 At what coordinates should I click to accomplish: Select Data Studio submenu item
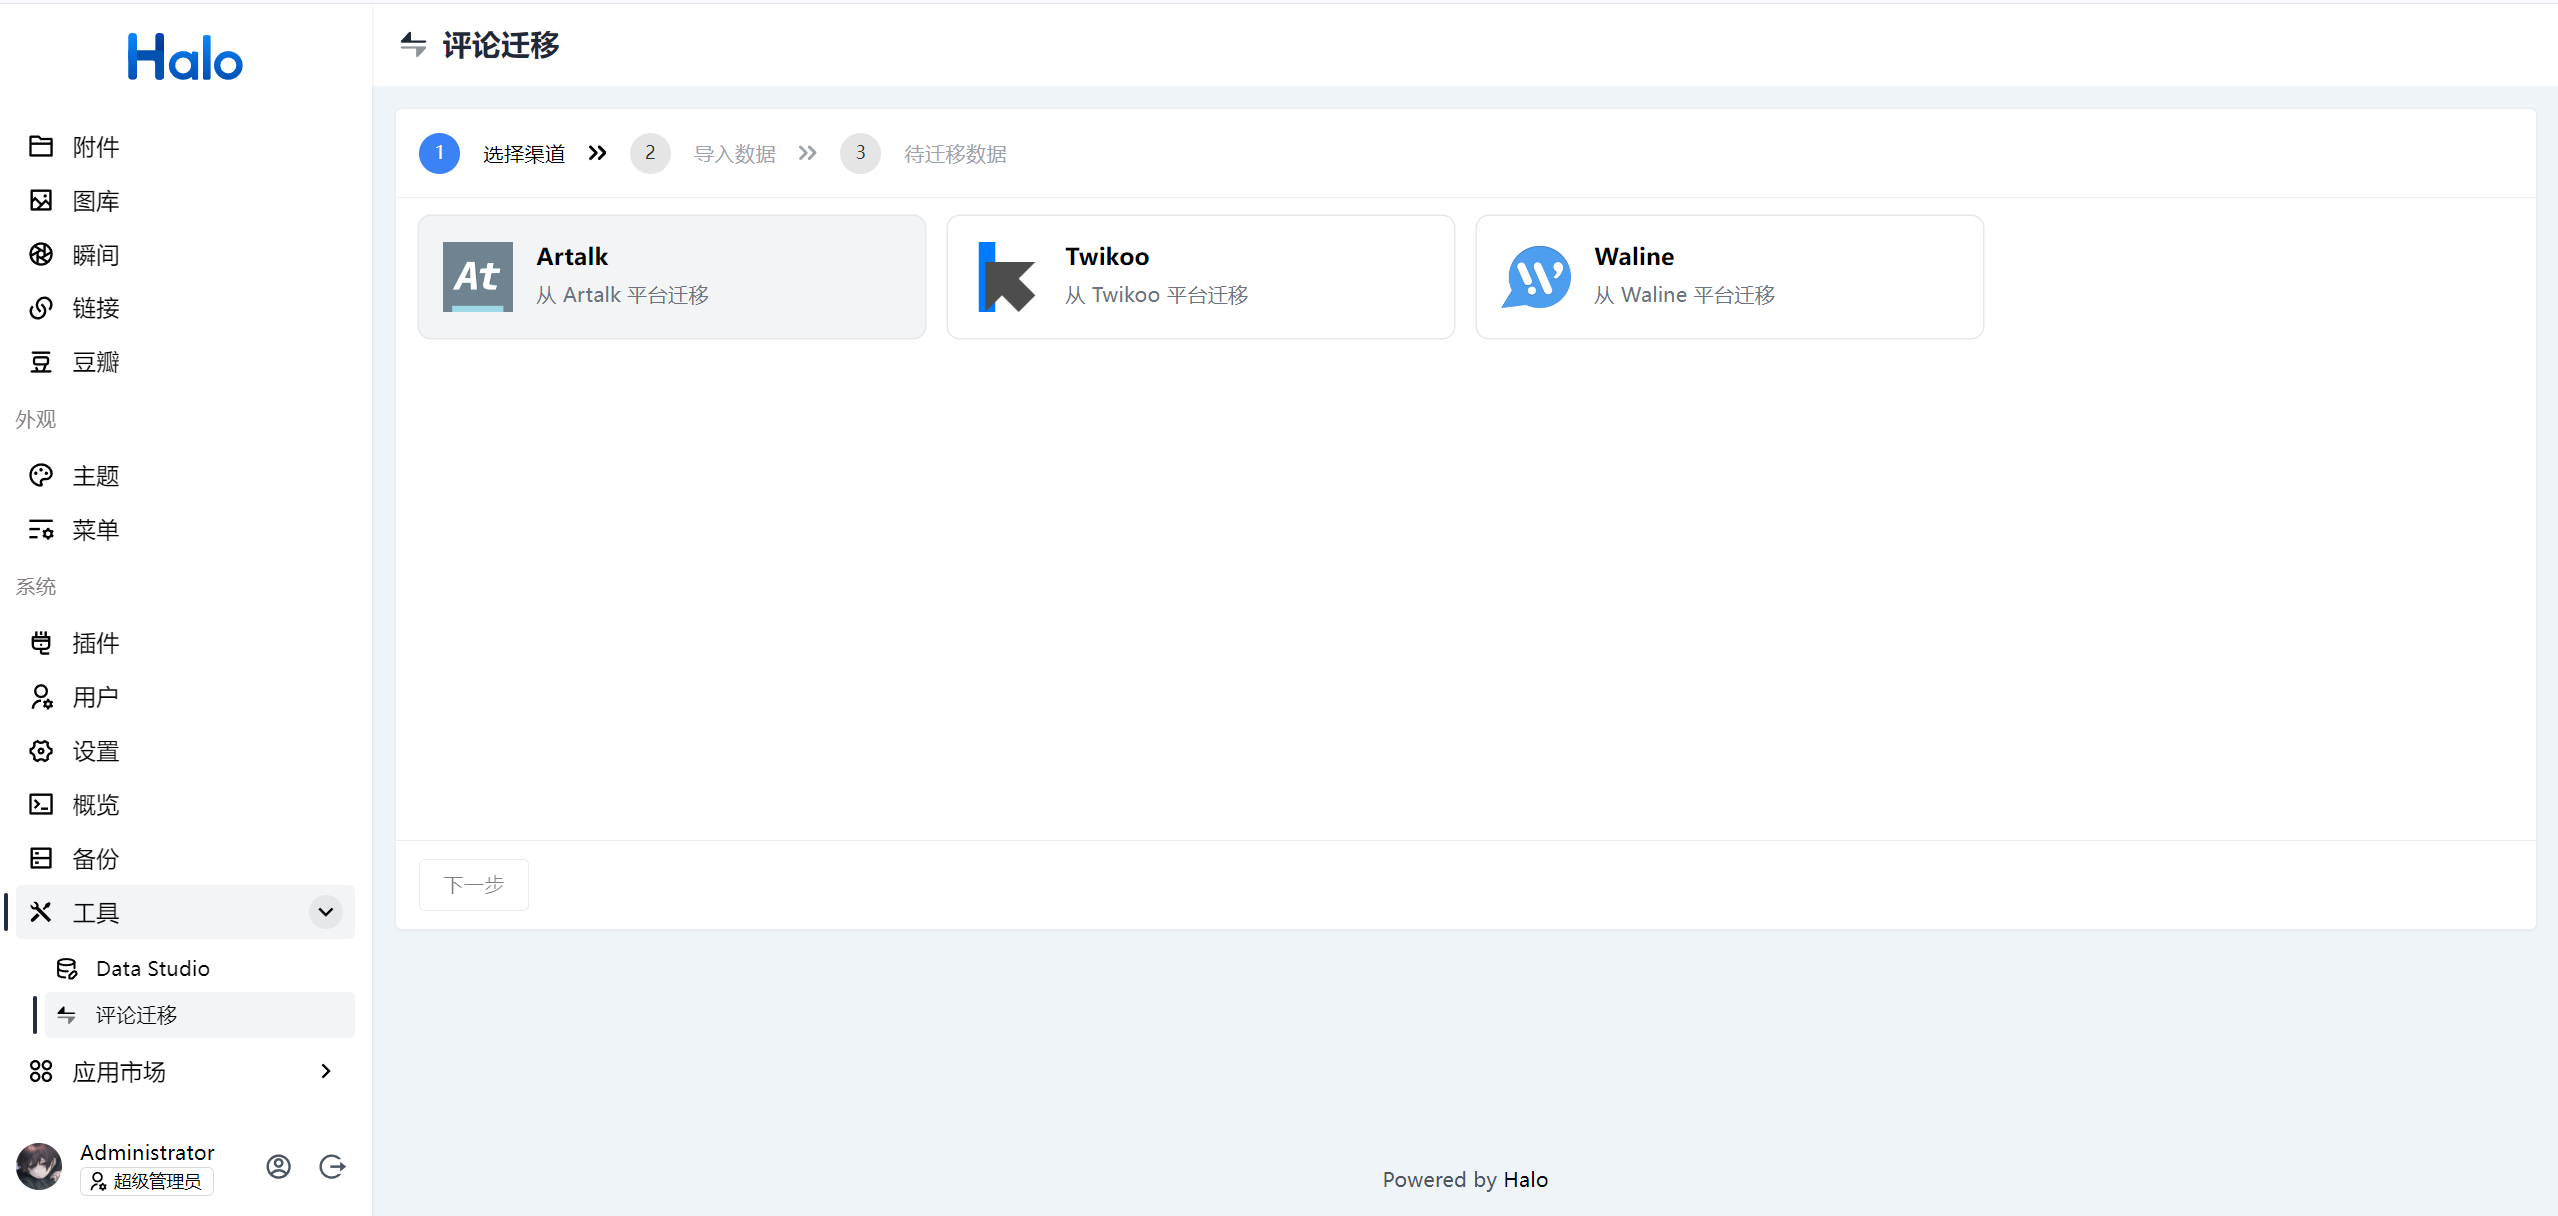tap(200, 968)
